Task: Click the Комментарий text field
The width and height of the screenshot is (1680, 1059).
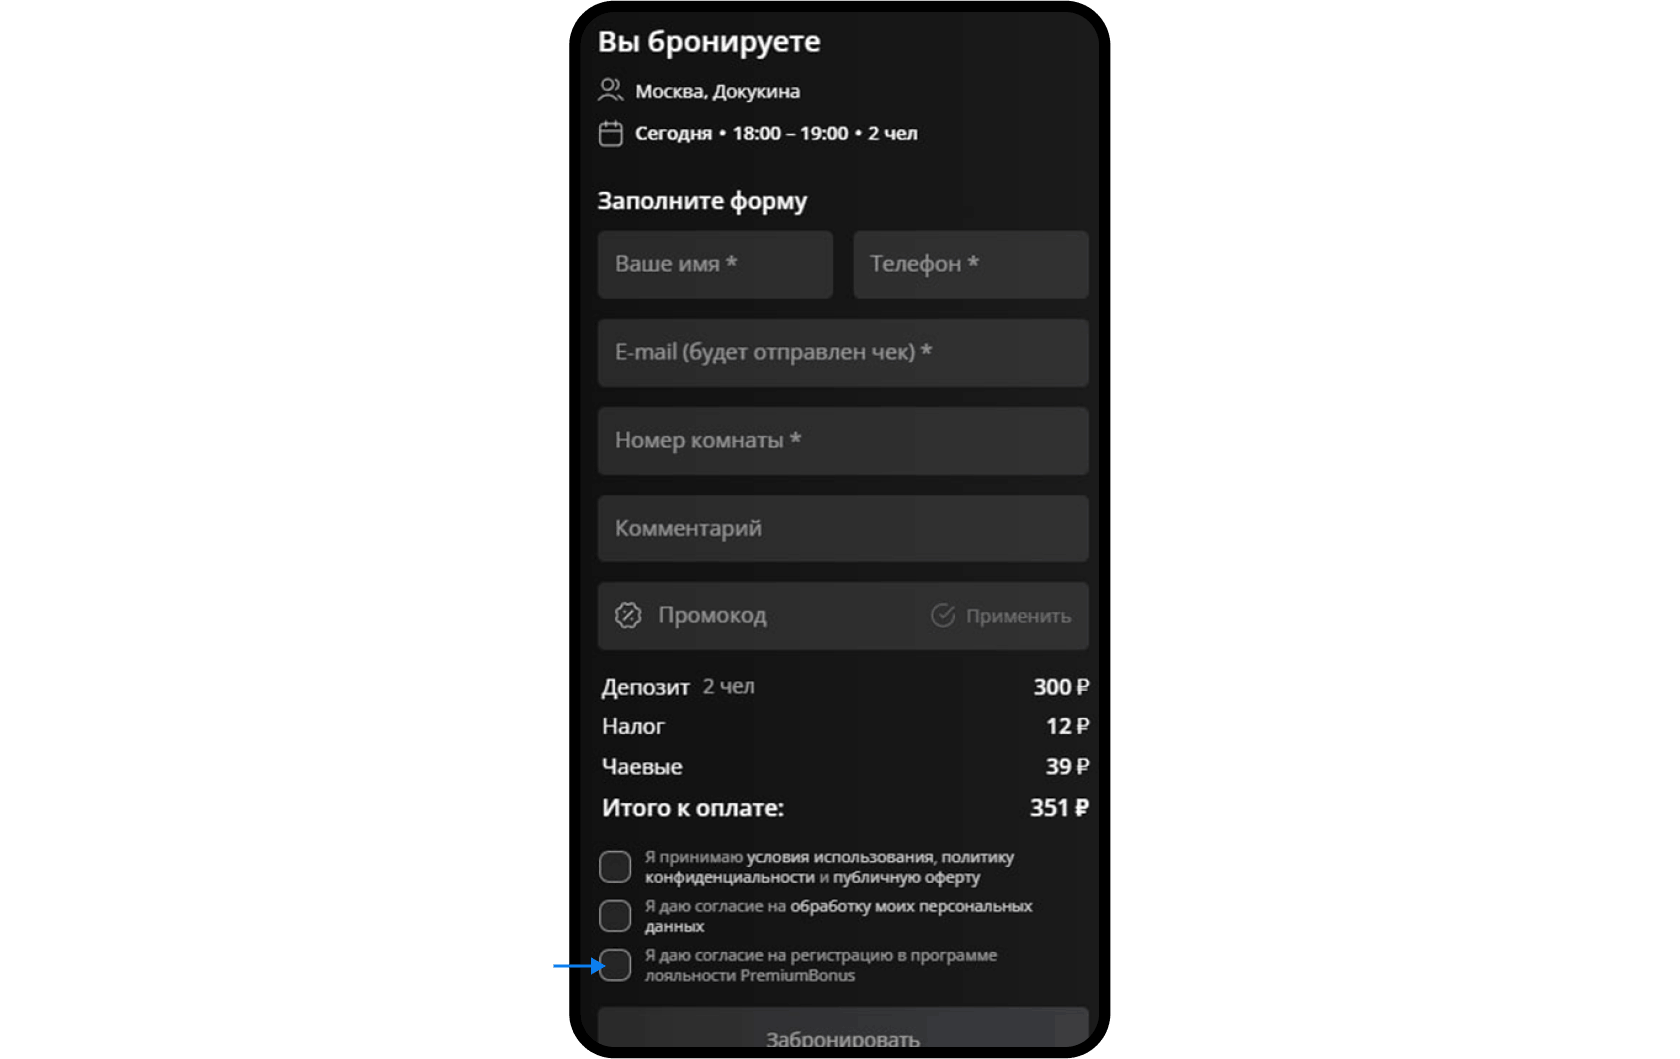Action: tap(842, 528)
